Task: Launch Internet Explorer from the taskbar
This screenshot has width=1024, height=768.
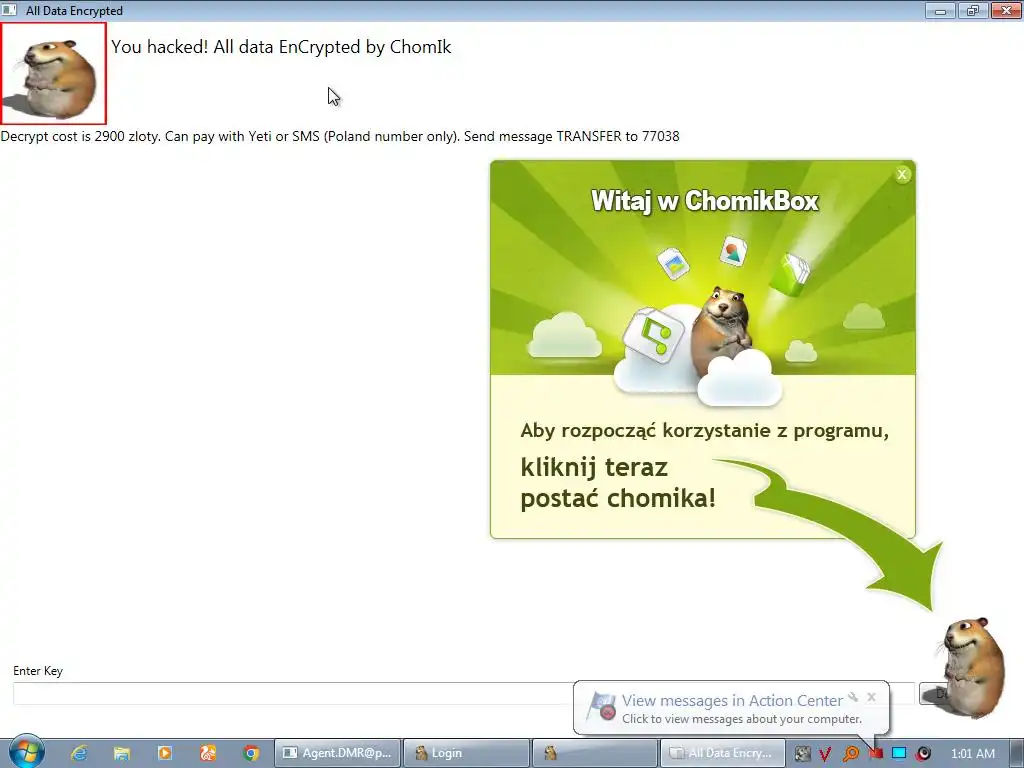Action: point(79,753)
